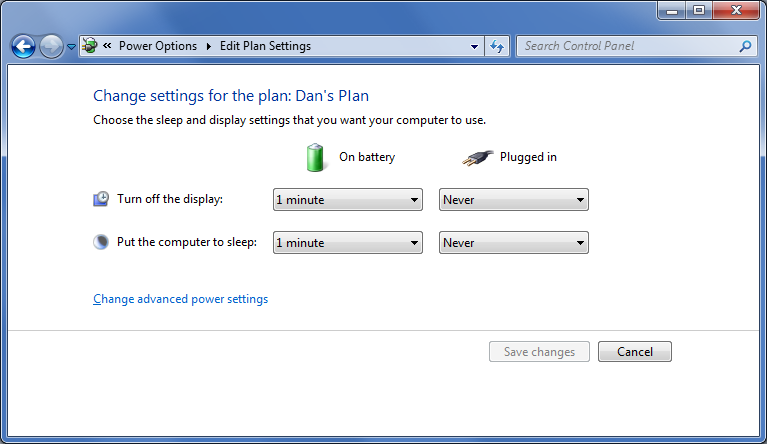The height and width of the screenshot is (444, 767).
Task: Open sleep dropdown for Plugged in
Action: pyautogui.click(x=513, y=243)
